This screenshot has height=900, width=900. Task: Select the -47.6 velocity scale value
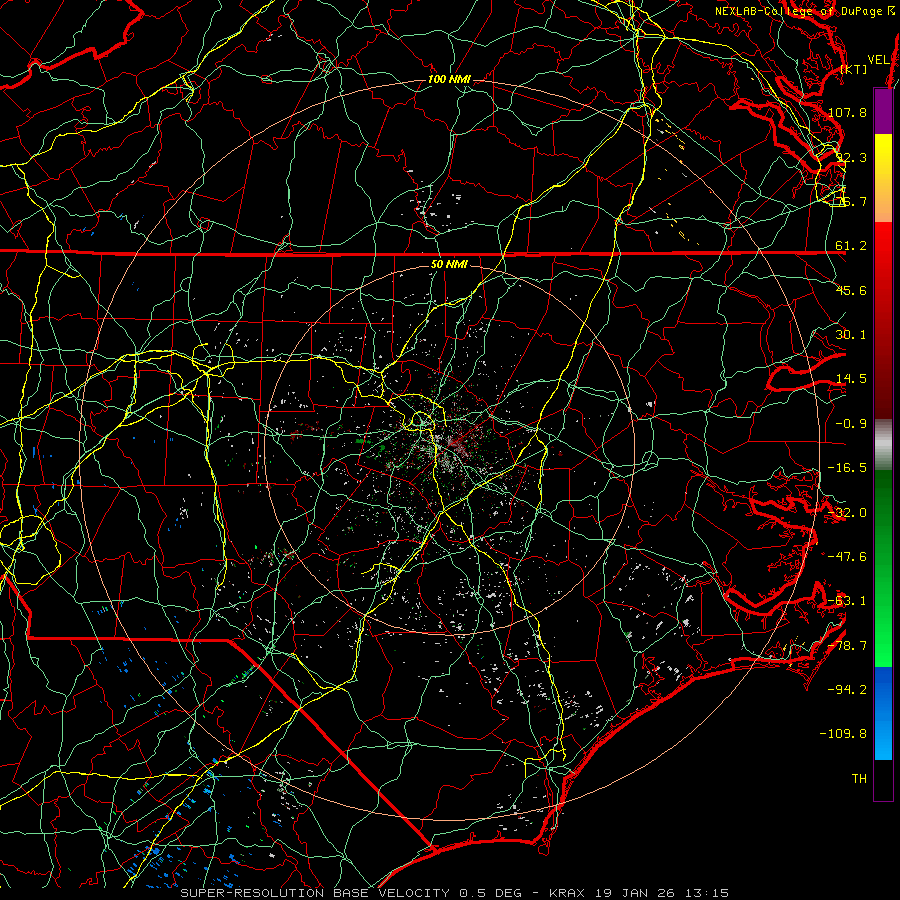(x=847, y=557)
